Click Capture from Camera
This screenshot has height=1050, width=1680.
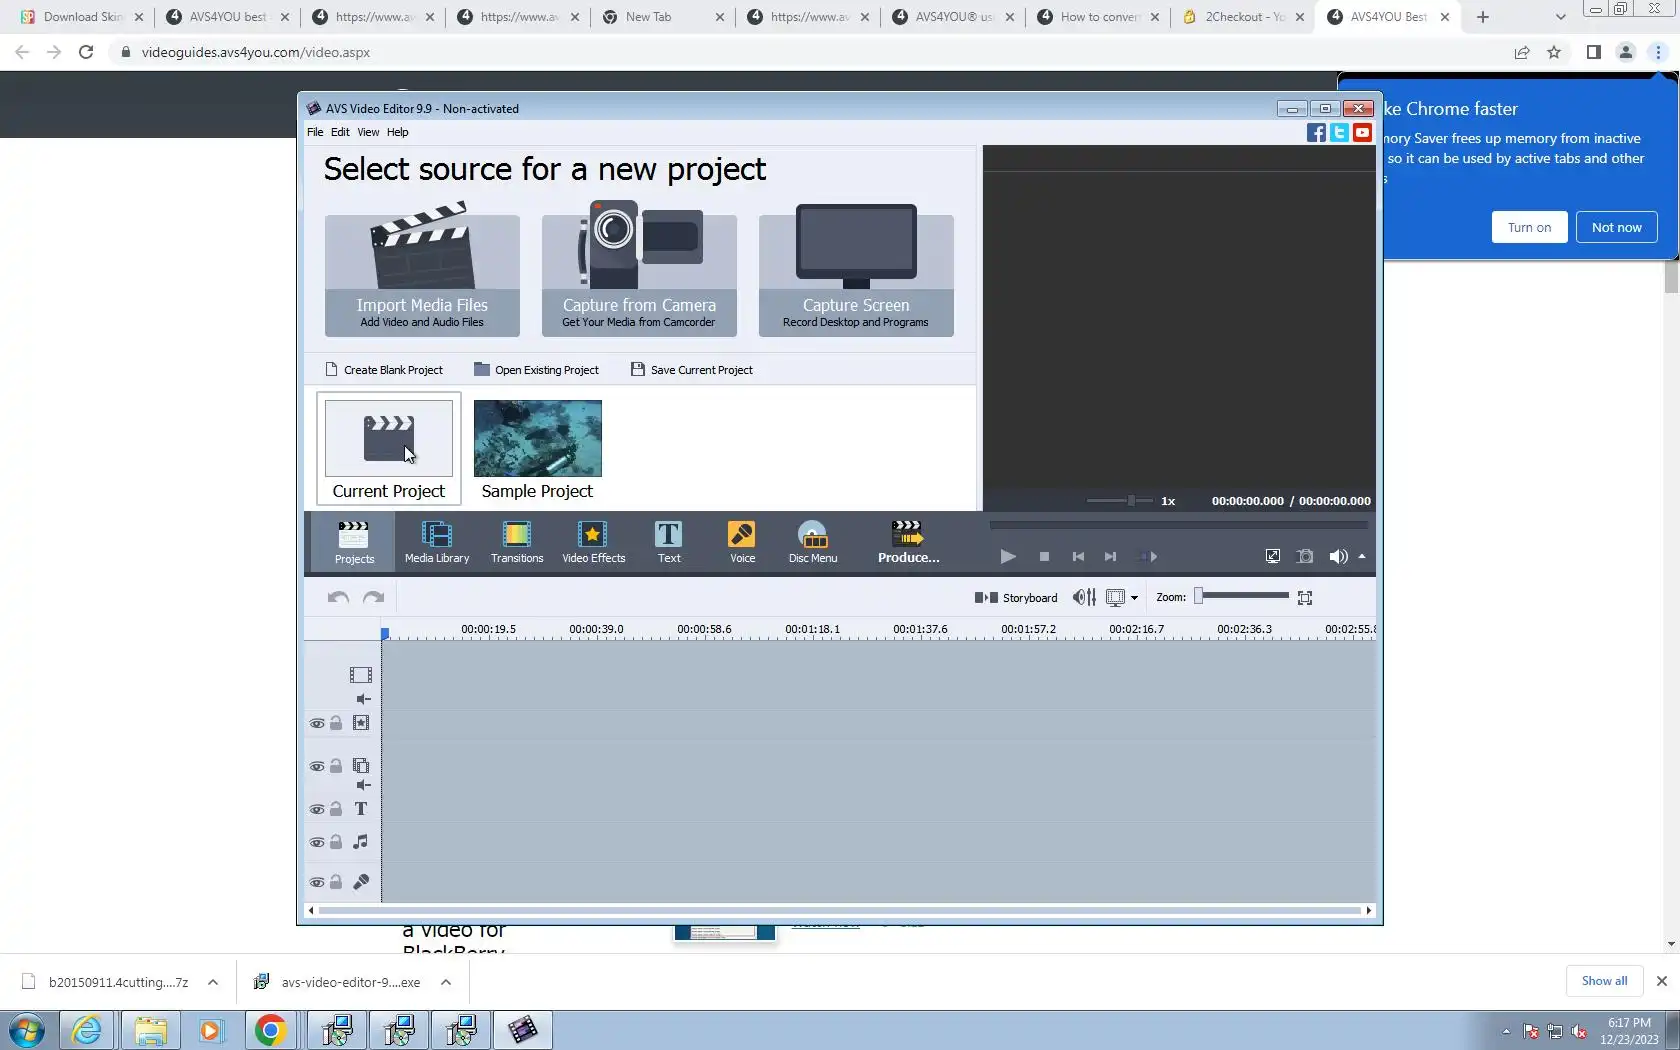pyautogui.click(x=639, y=270)
